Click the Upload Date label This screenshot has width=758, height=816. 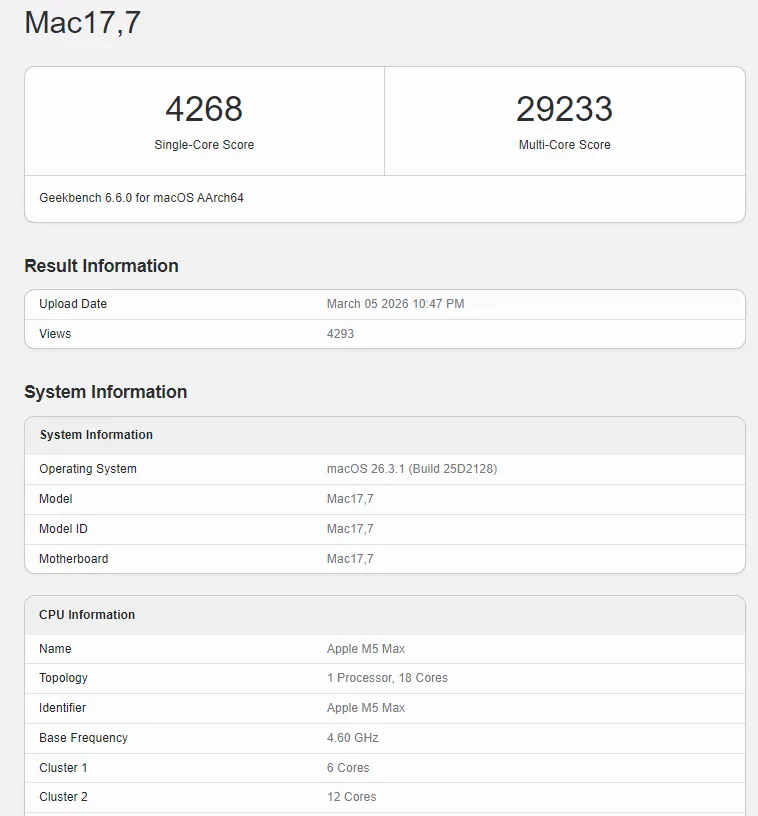(x=73, y=304)
